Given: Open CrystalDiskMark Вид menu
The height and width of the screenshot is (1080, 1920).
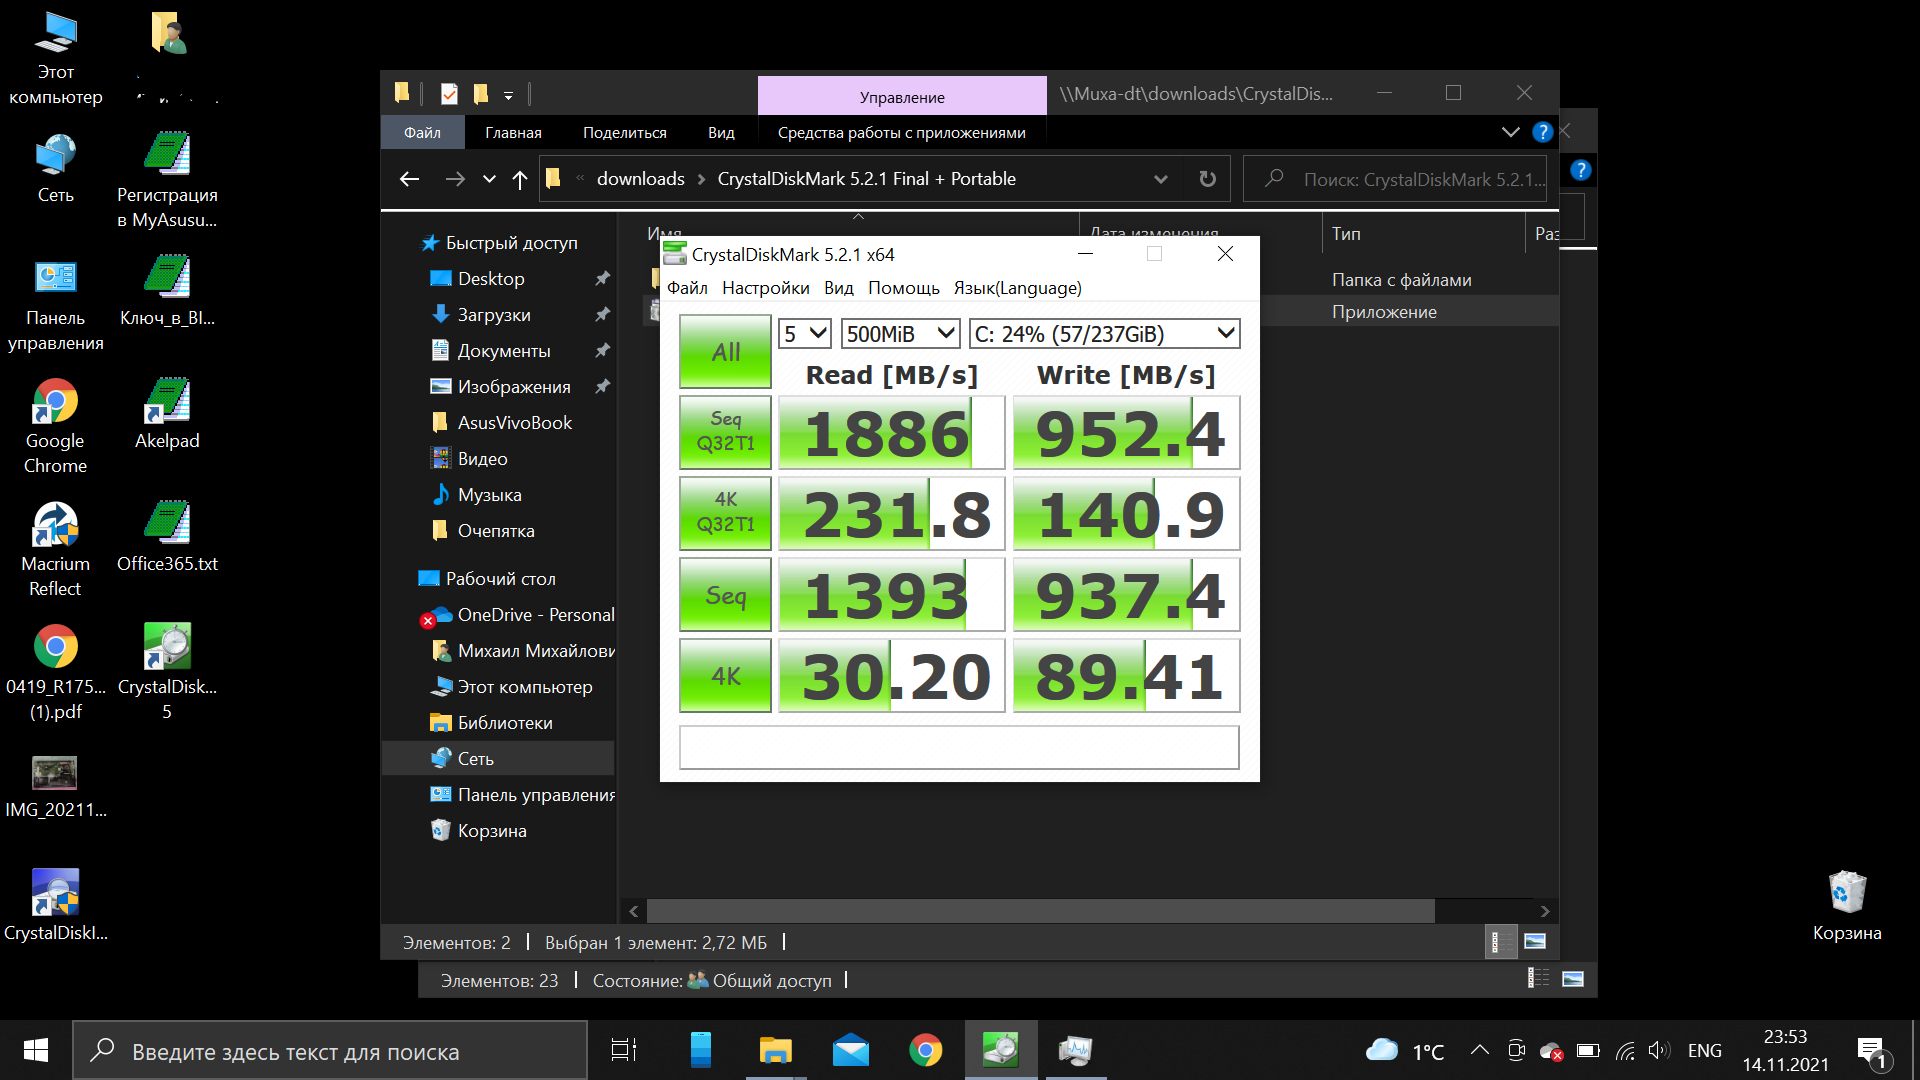Looking at the screenshot, I should point(839,288).
